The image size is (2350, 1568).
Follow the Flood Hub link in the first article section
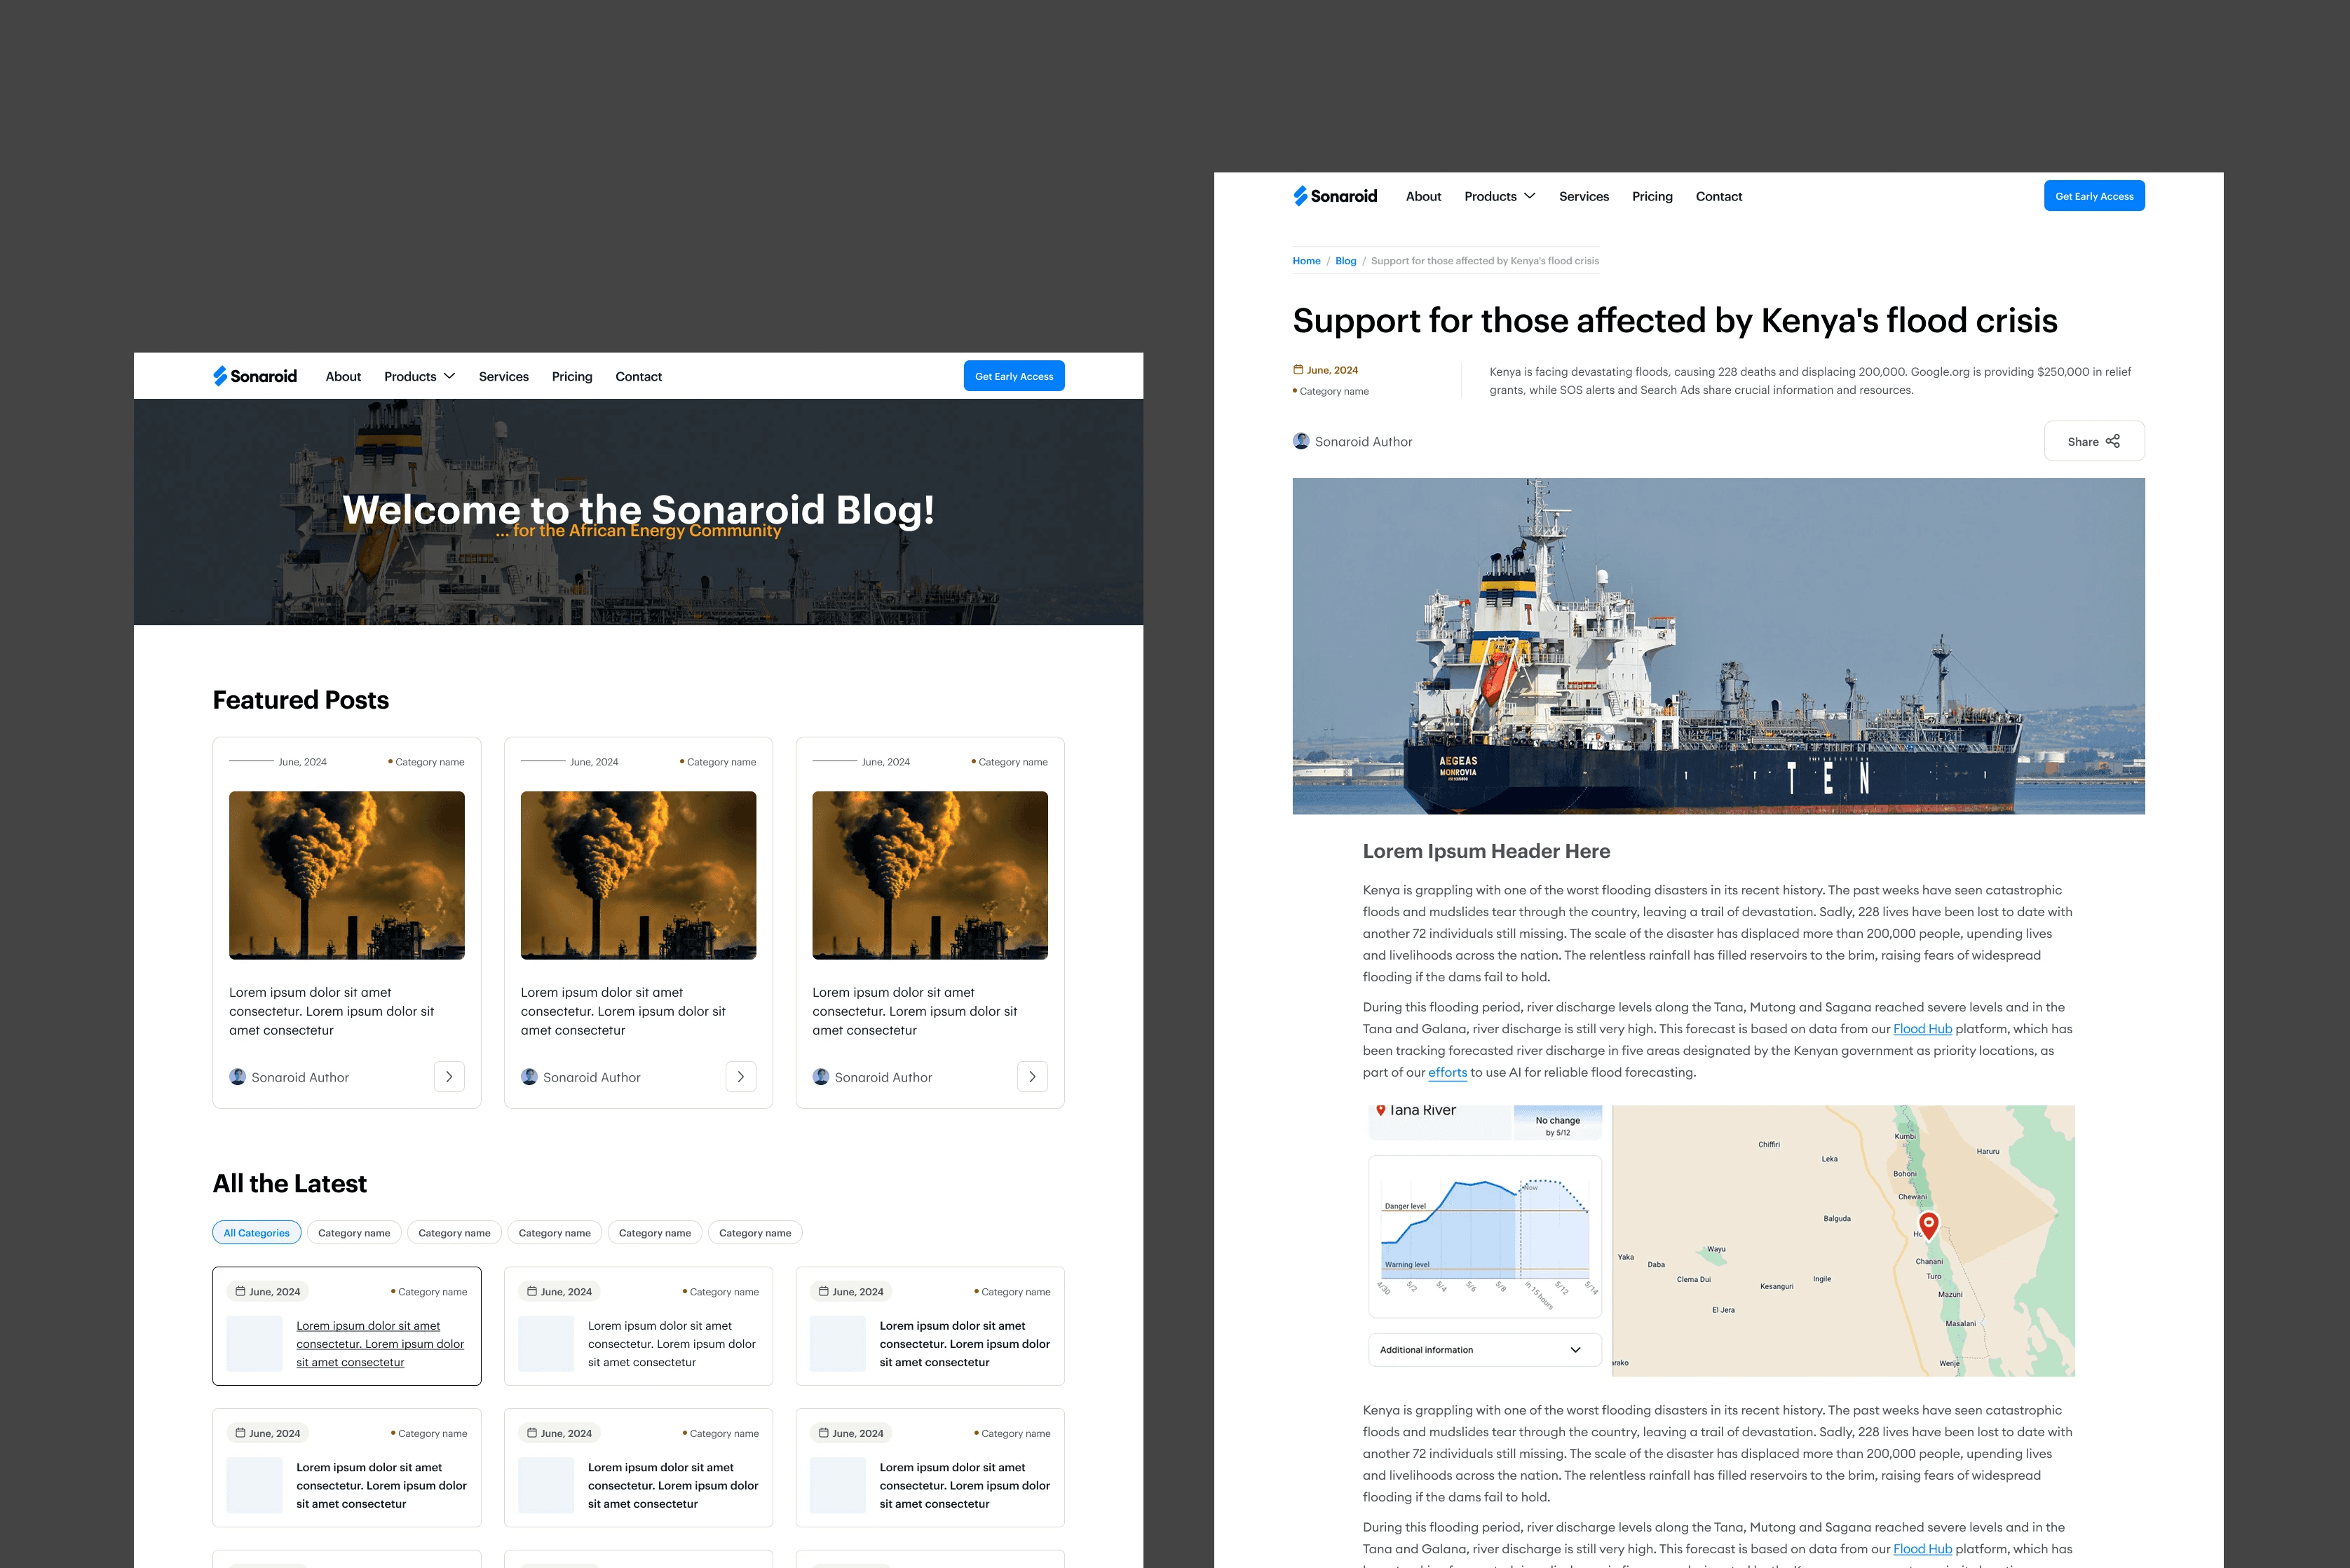click(1922, 1029)
